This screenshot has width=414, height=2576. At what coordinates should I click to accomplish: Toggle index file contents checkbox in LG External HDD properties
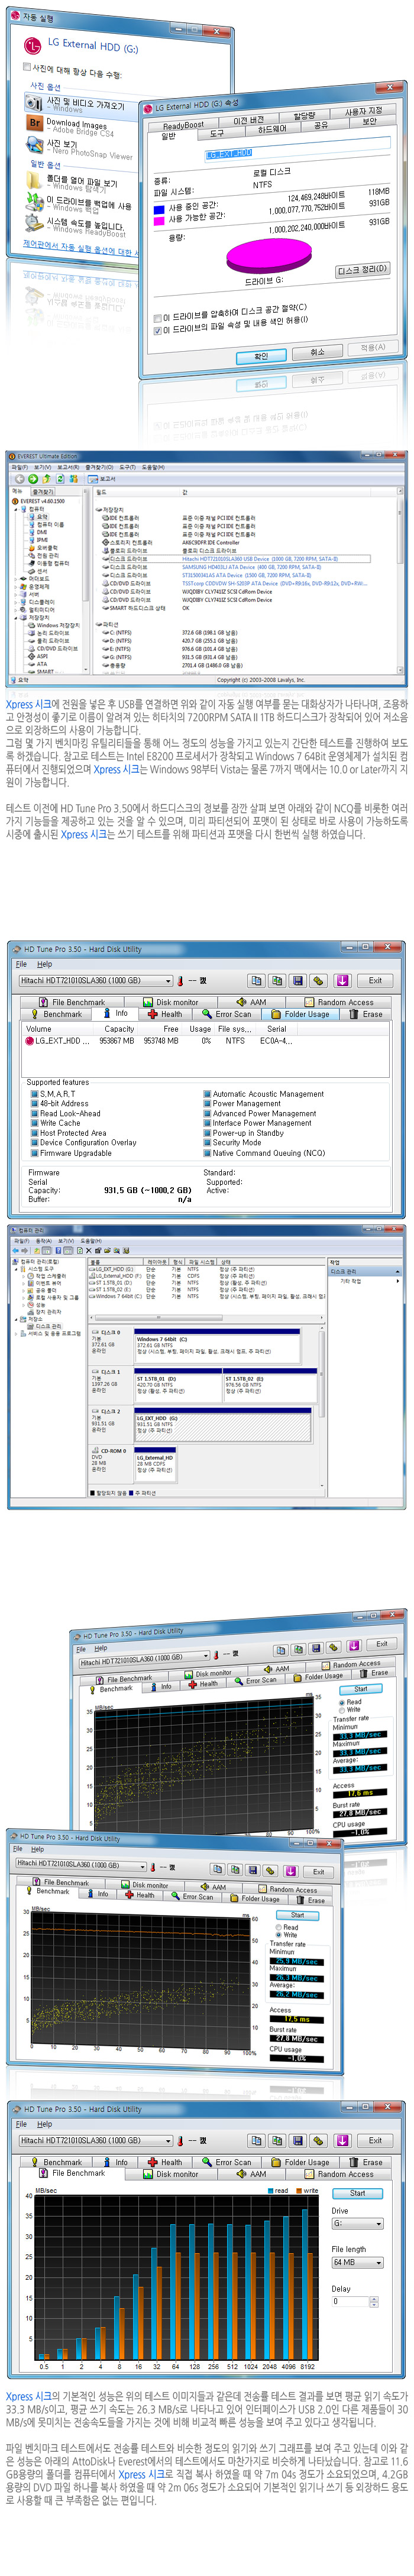pos(158,330)
